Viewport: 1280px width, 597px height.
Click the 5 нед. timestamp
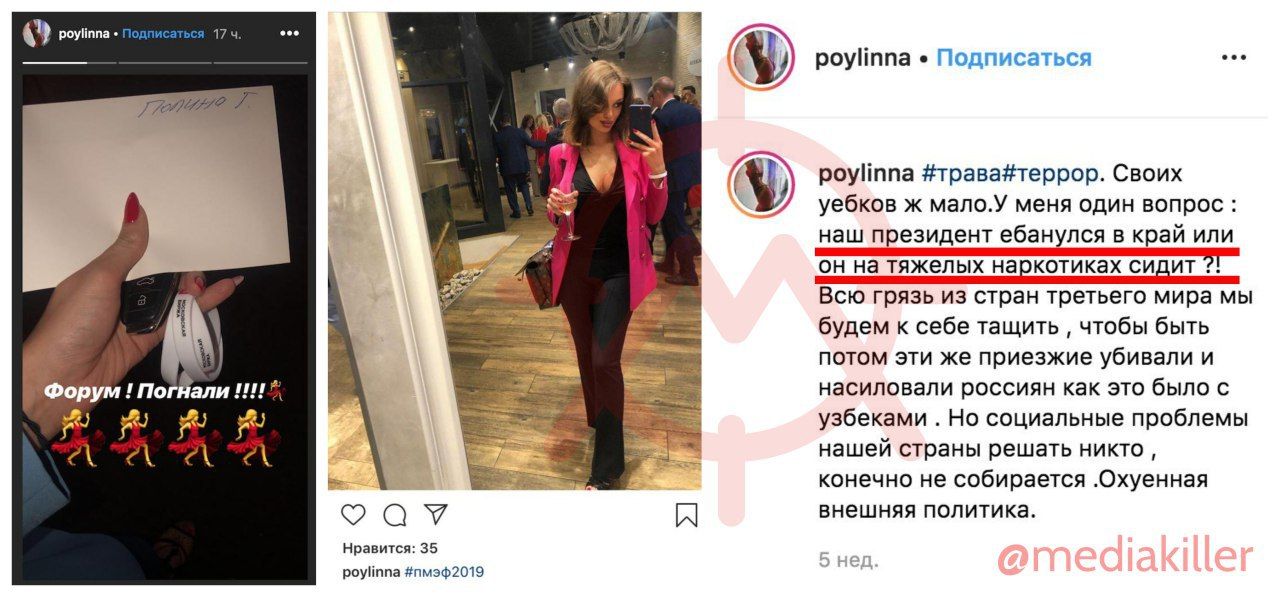click(x=848, y=560)
